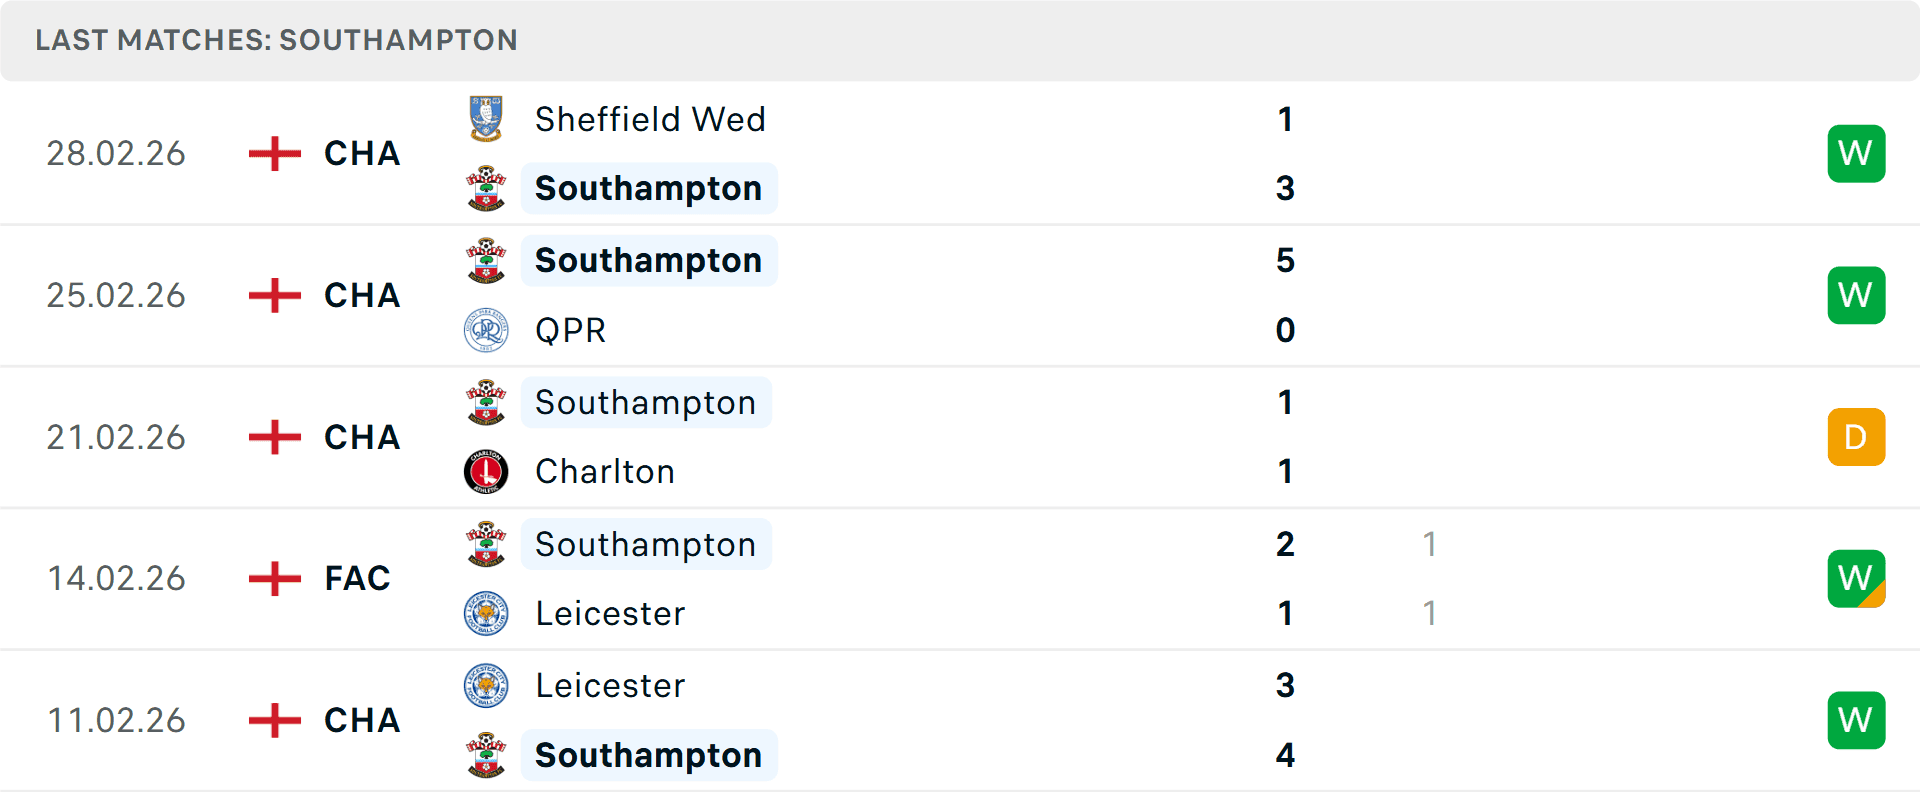
Task: Select the Southampton crest in the top match
Action: pos(486,188)
